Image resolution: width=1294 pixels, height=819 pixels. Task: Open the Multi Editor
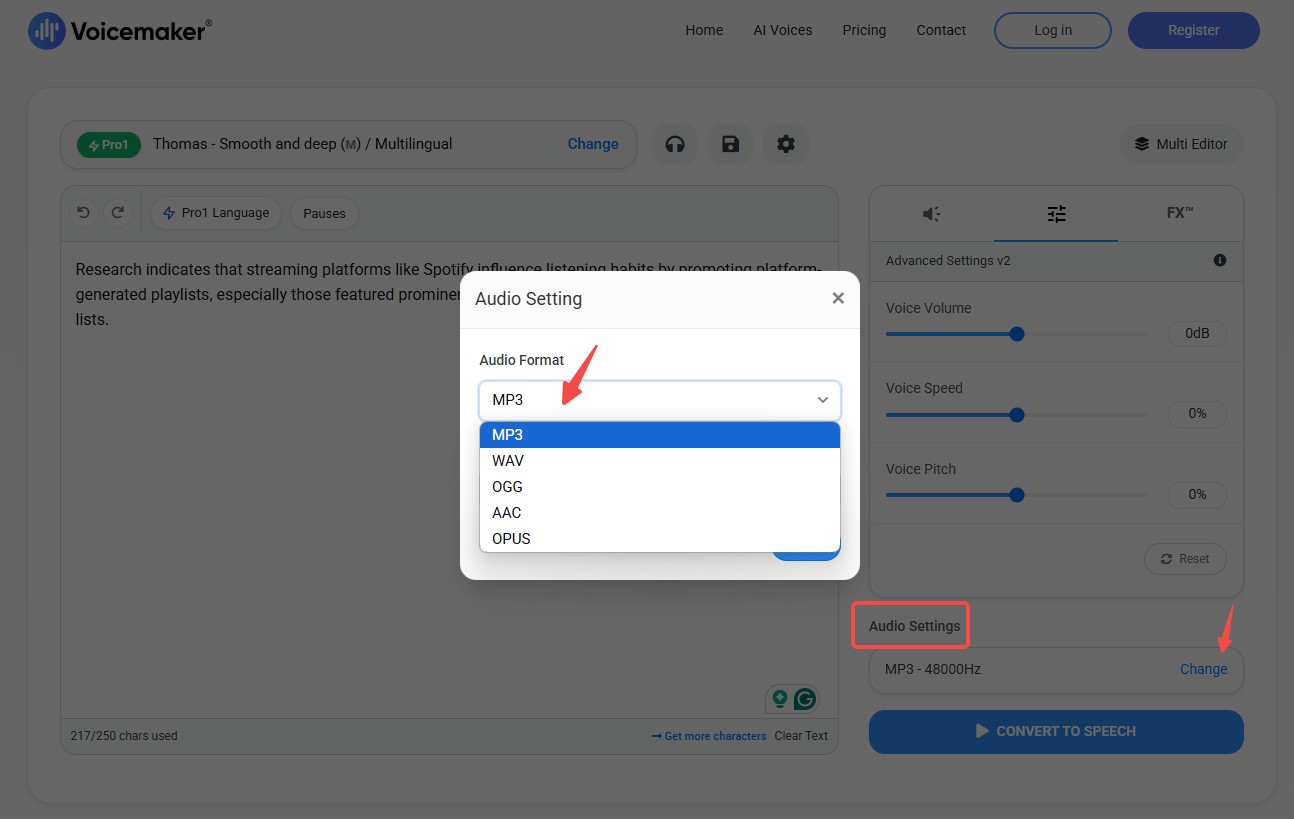[x=1181, y=144]
